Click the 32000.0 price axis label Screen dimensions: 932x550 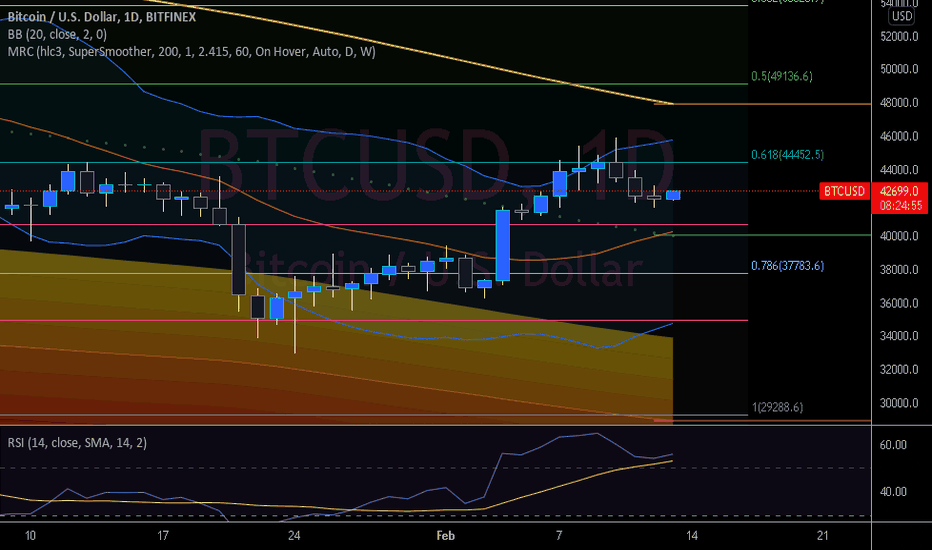pyautogui.click(x=899, y=369)
